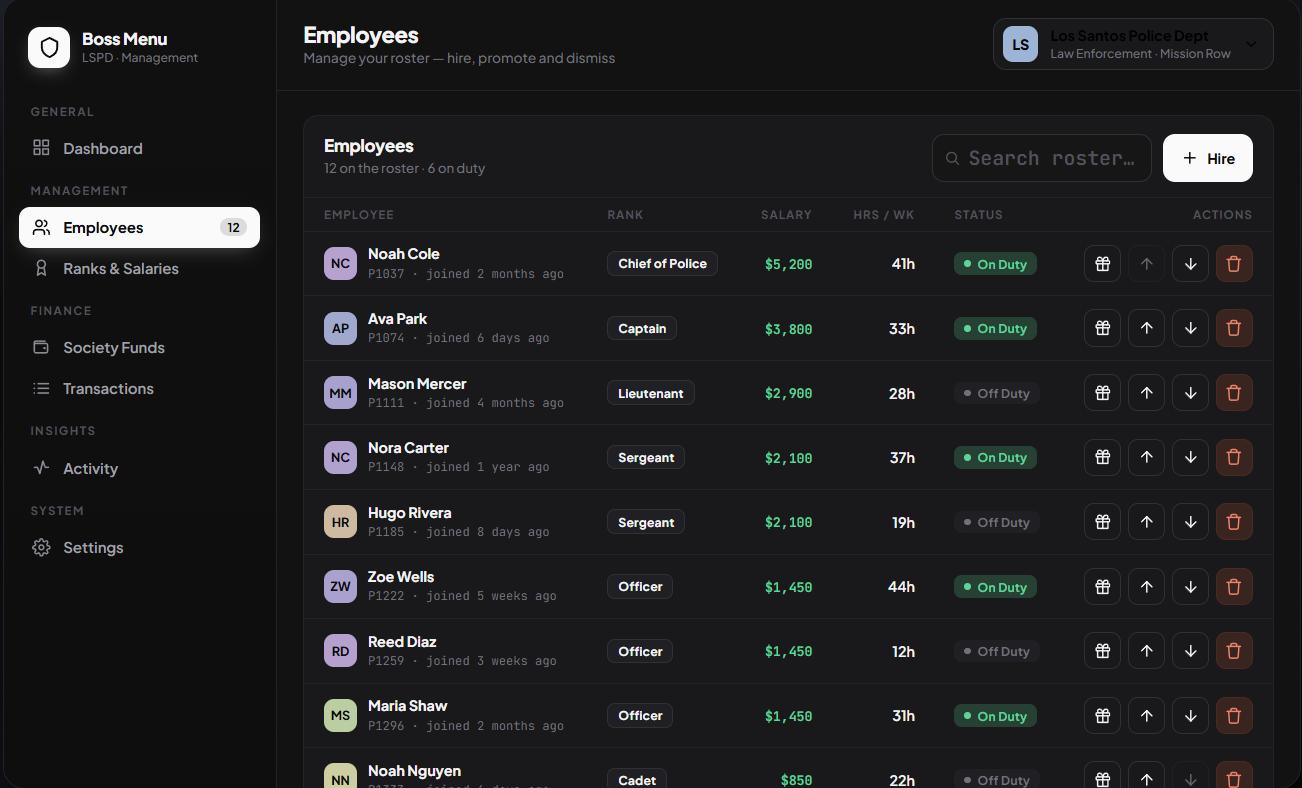Viewport: 1302px width, 788px height.
Task: Open Settings from the sidebar
Action: [x=139, y=547]
